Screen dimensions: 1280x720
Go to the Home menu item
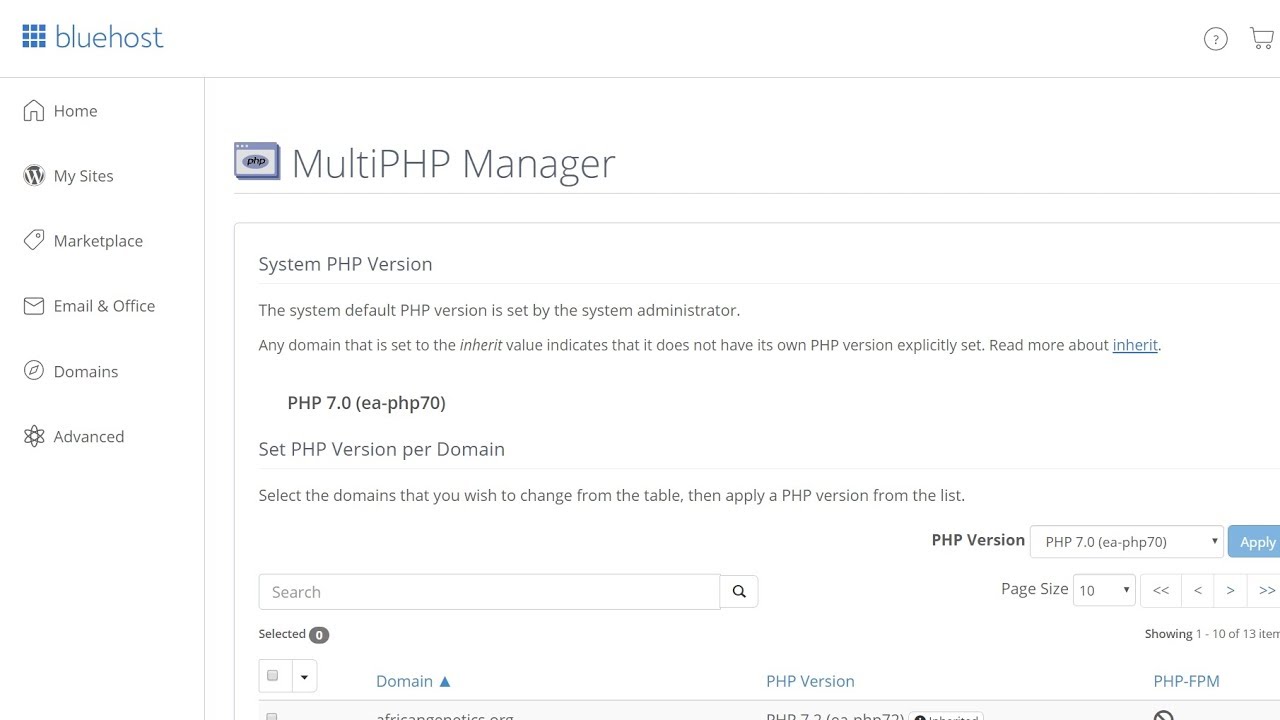(x=76, y=111)
